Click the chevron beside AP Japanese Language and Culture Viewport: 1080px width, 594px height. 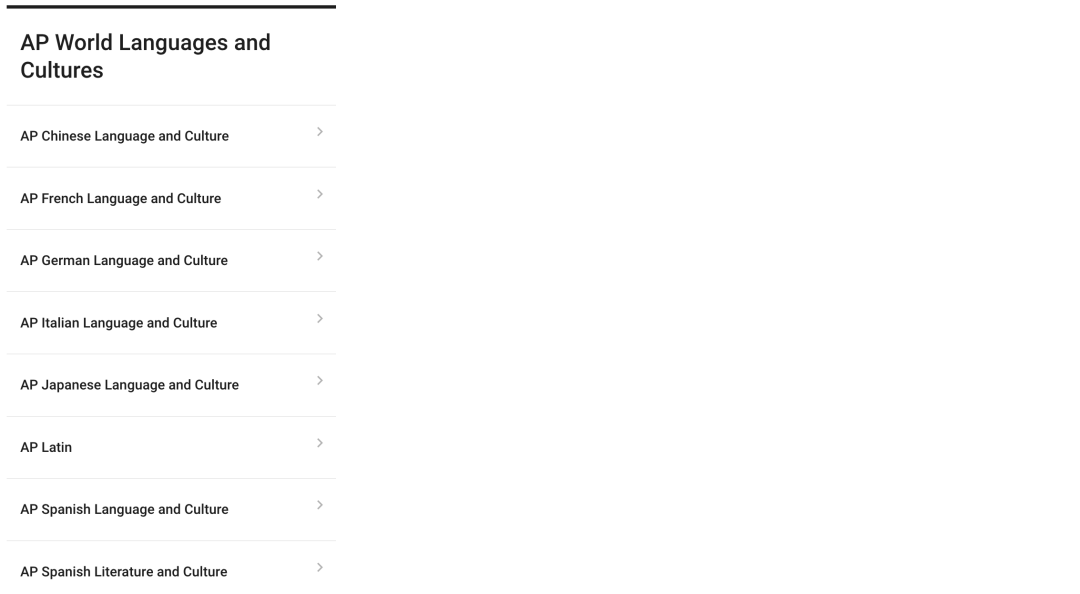click(320, 380)
